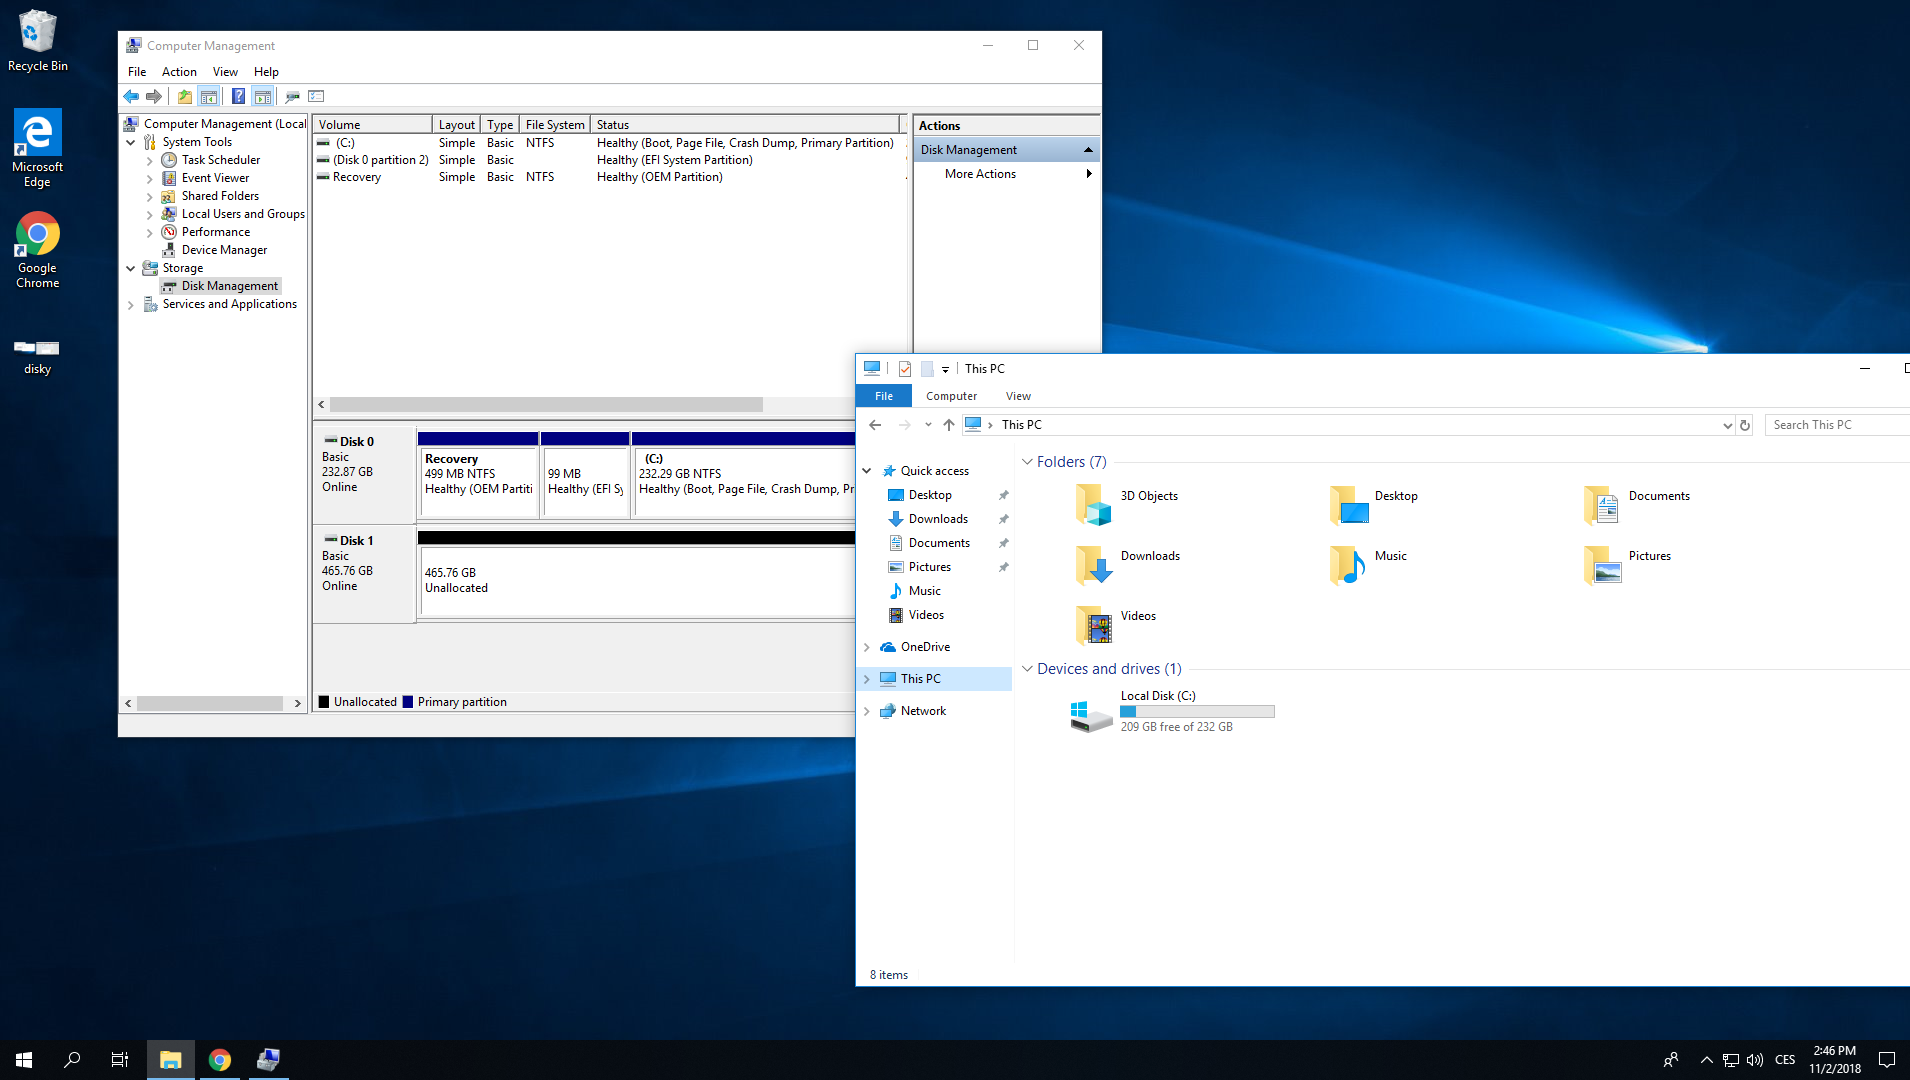Click the volume list horizontal scrollbar
Viewport: 1910px width, 1080px height.
(x=546, y=405)
